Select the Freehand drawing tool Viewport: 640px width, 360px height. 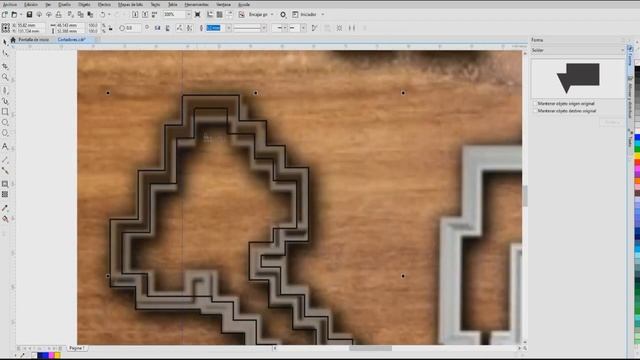[5, 90]
